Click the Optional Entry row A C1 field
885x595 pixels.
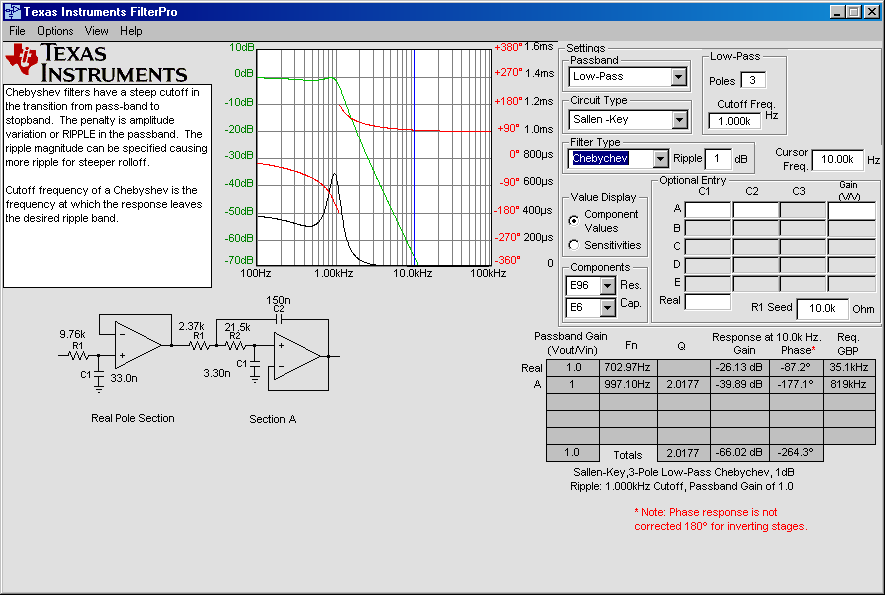click(x=708, y=210)
